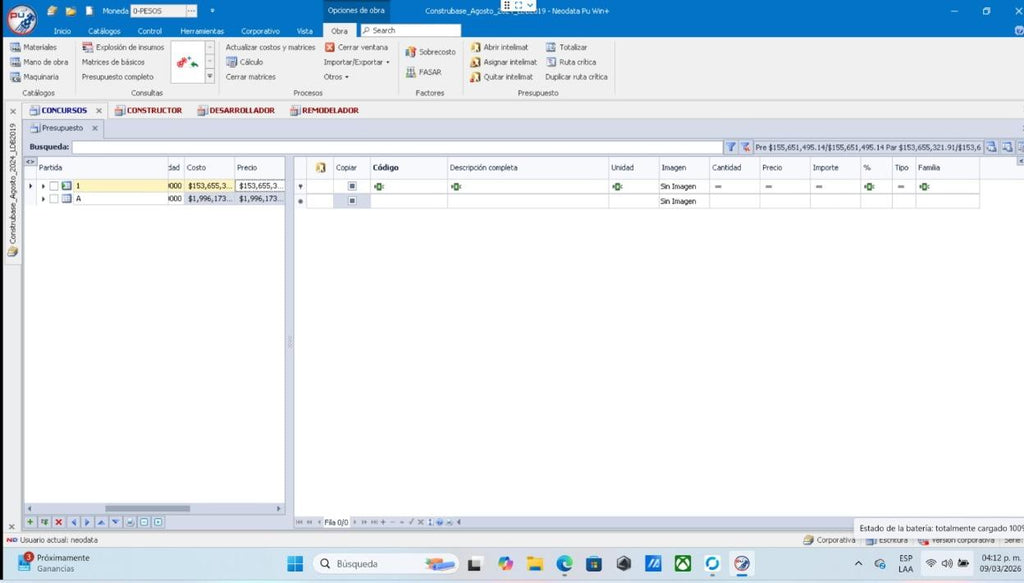Open the Materiales catalog
The width and height of the screenshot is (1024, 583).
[33, 47]
